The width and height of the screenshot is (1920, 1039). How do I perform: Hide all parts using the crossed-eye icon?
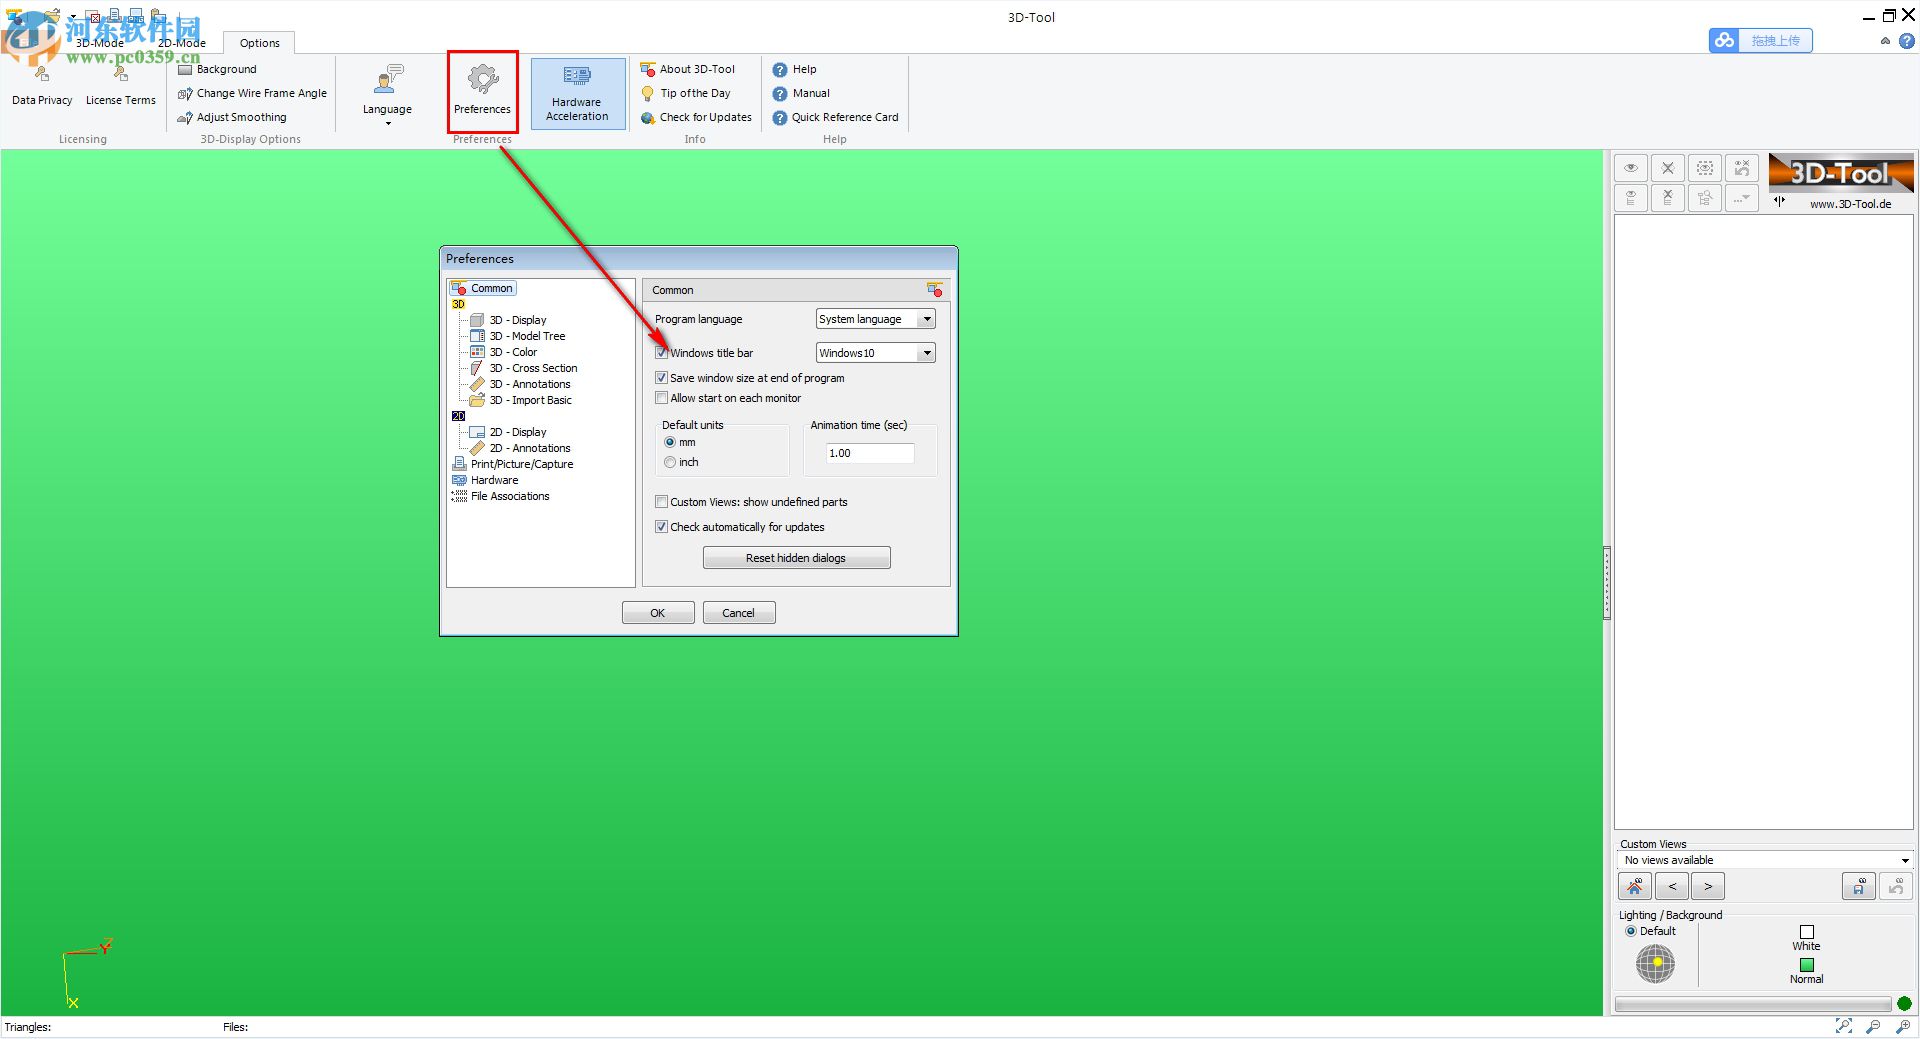(x=1668, y=168)
